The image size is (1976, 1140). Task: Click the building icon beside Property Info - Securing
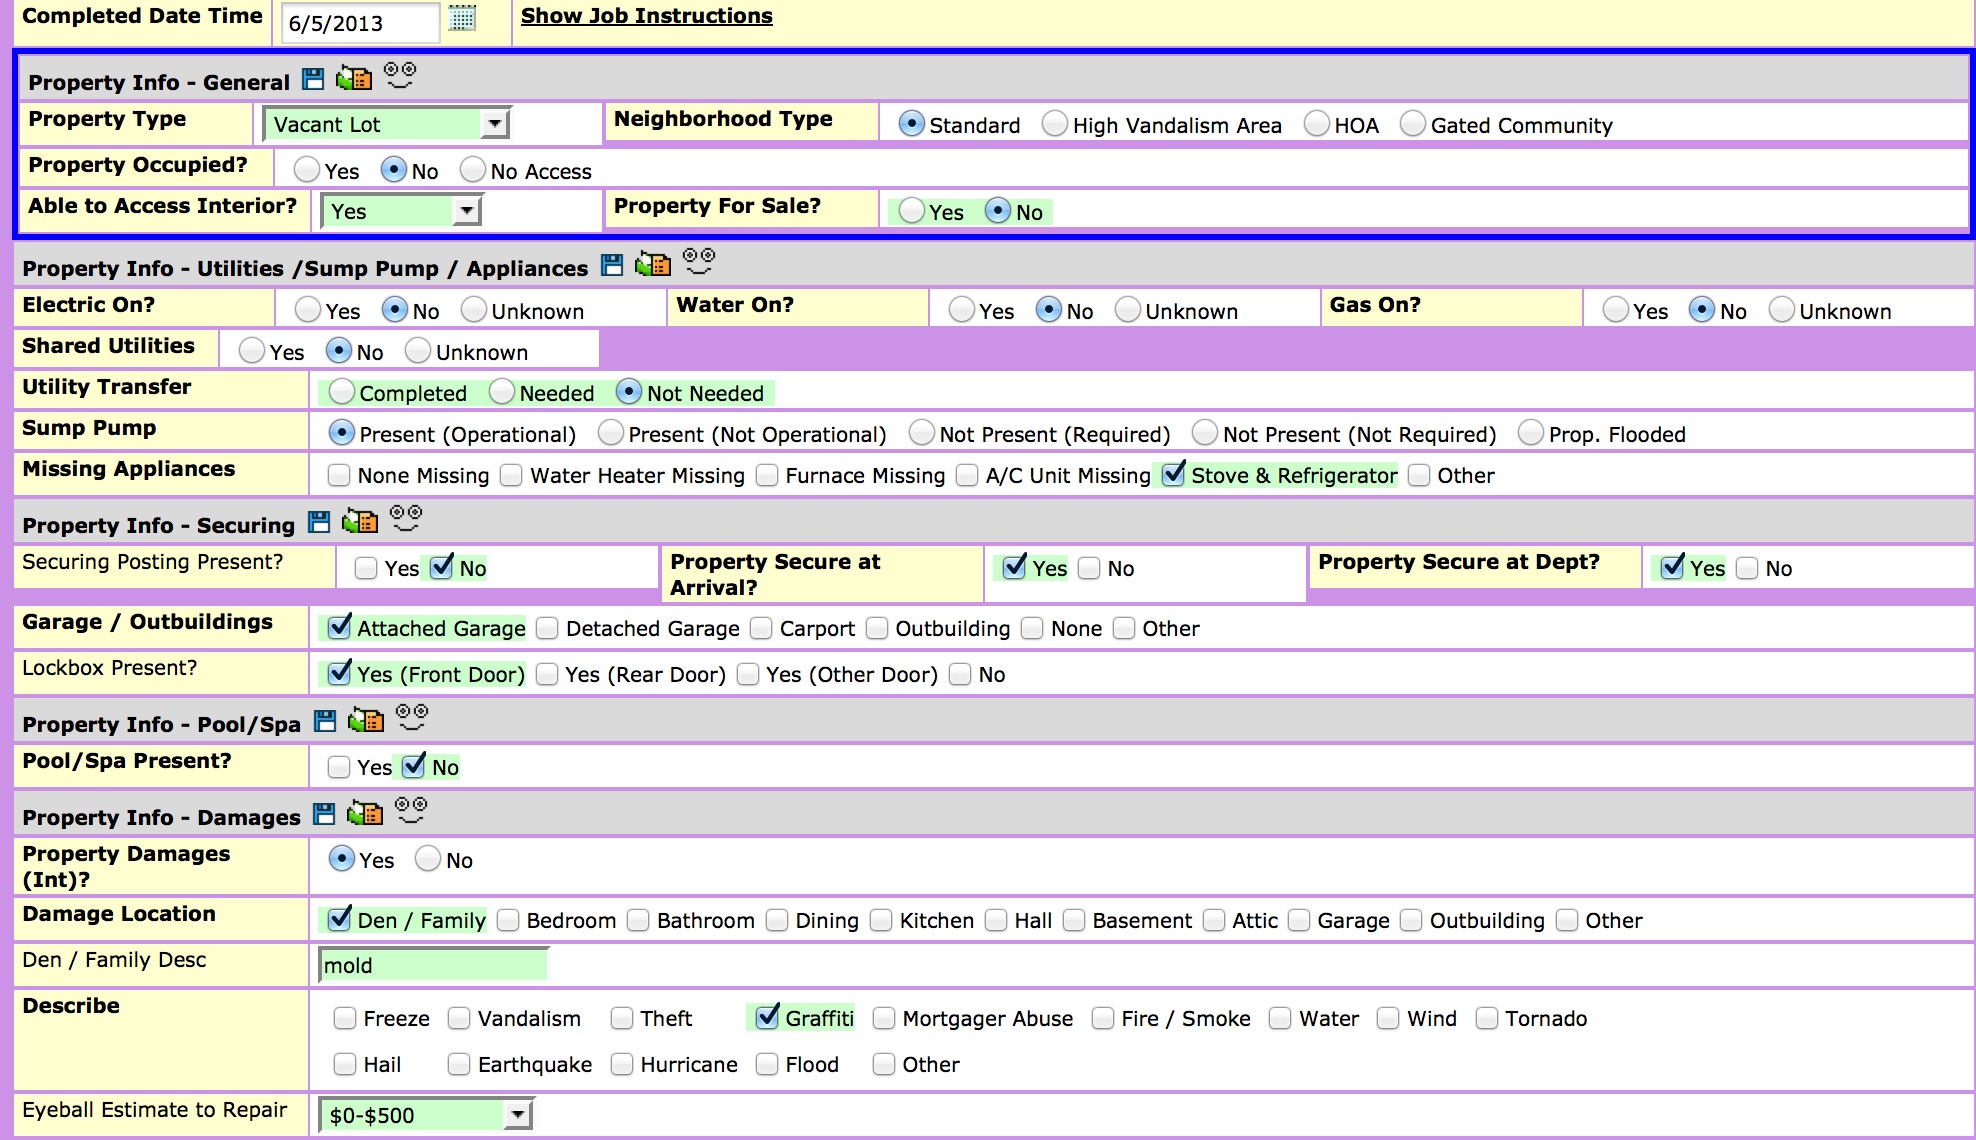(360, 520)
